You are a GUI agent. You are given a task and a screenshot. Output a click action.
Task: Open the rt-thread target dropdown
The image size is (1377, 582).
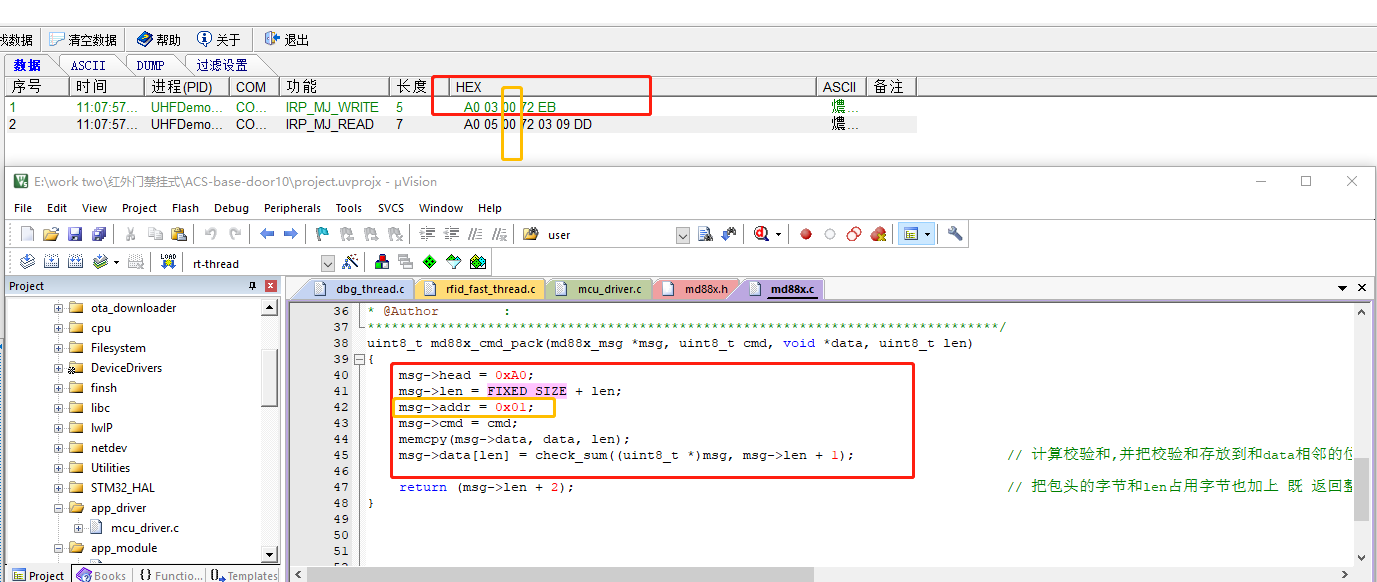tap(327, 263)
